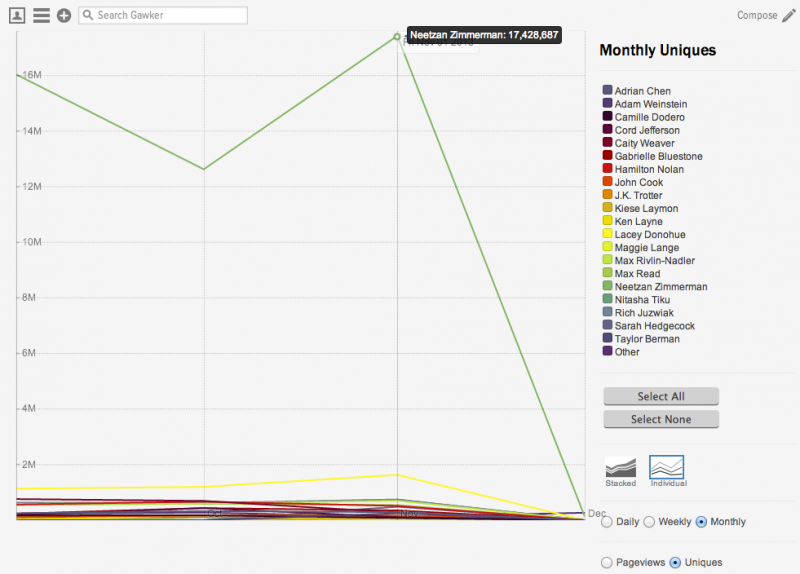Viewport: 800px width, 574px height.
Task: Toggle John Cook color swatch
Action: tap(607, 181)
